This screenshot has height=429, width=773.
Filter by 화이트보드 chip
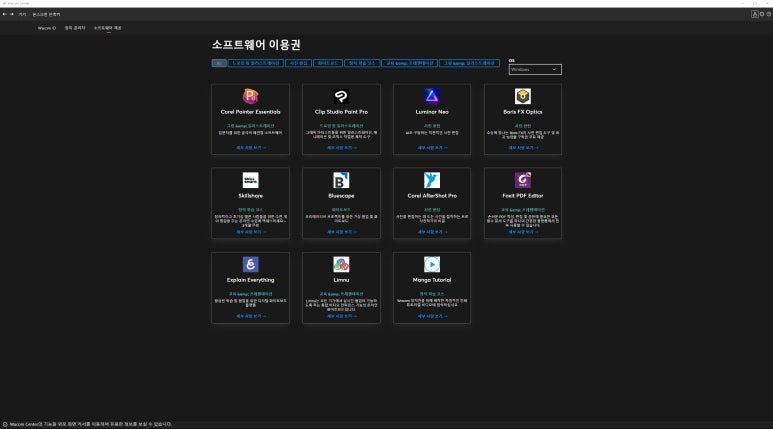pos(328,63)
